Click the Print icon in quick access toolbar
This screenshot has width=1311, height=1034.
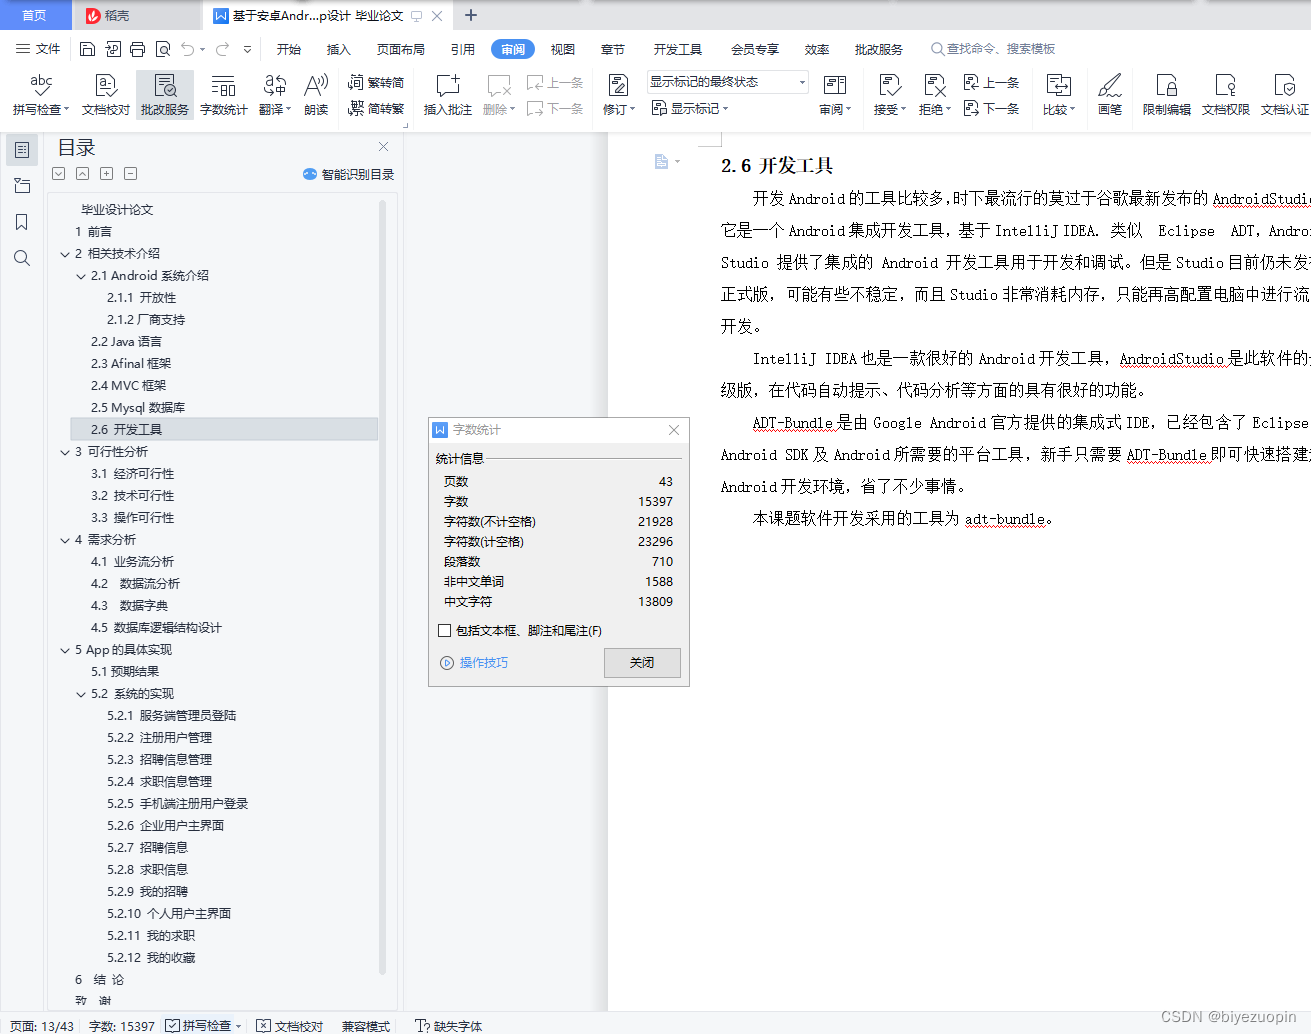tap(138, 49)
